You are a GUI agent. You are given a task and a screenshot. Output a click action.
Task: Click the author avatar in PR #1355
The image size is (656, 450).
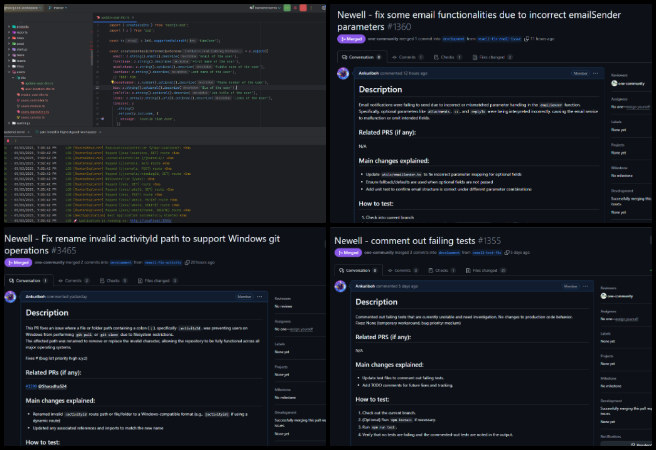(340, 286)
